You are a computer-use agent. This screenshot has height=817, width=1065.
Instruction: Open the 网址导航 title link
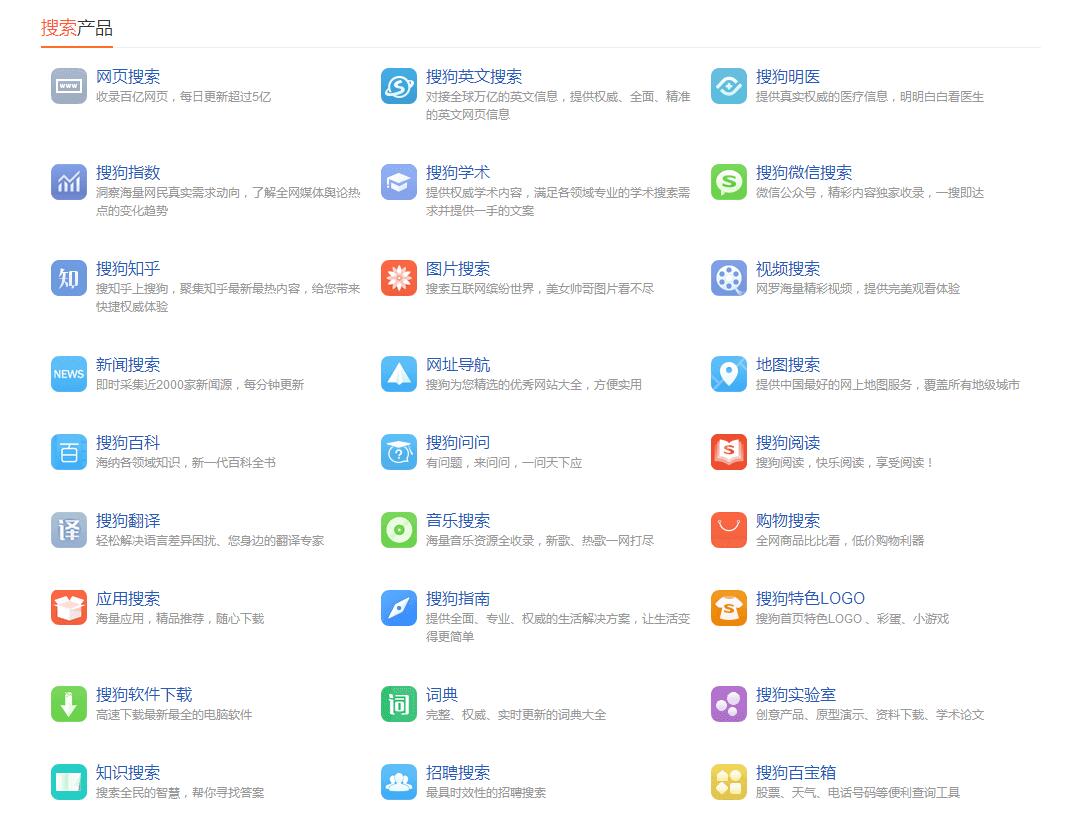pos(458,365)
